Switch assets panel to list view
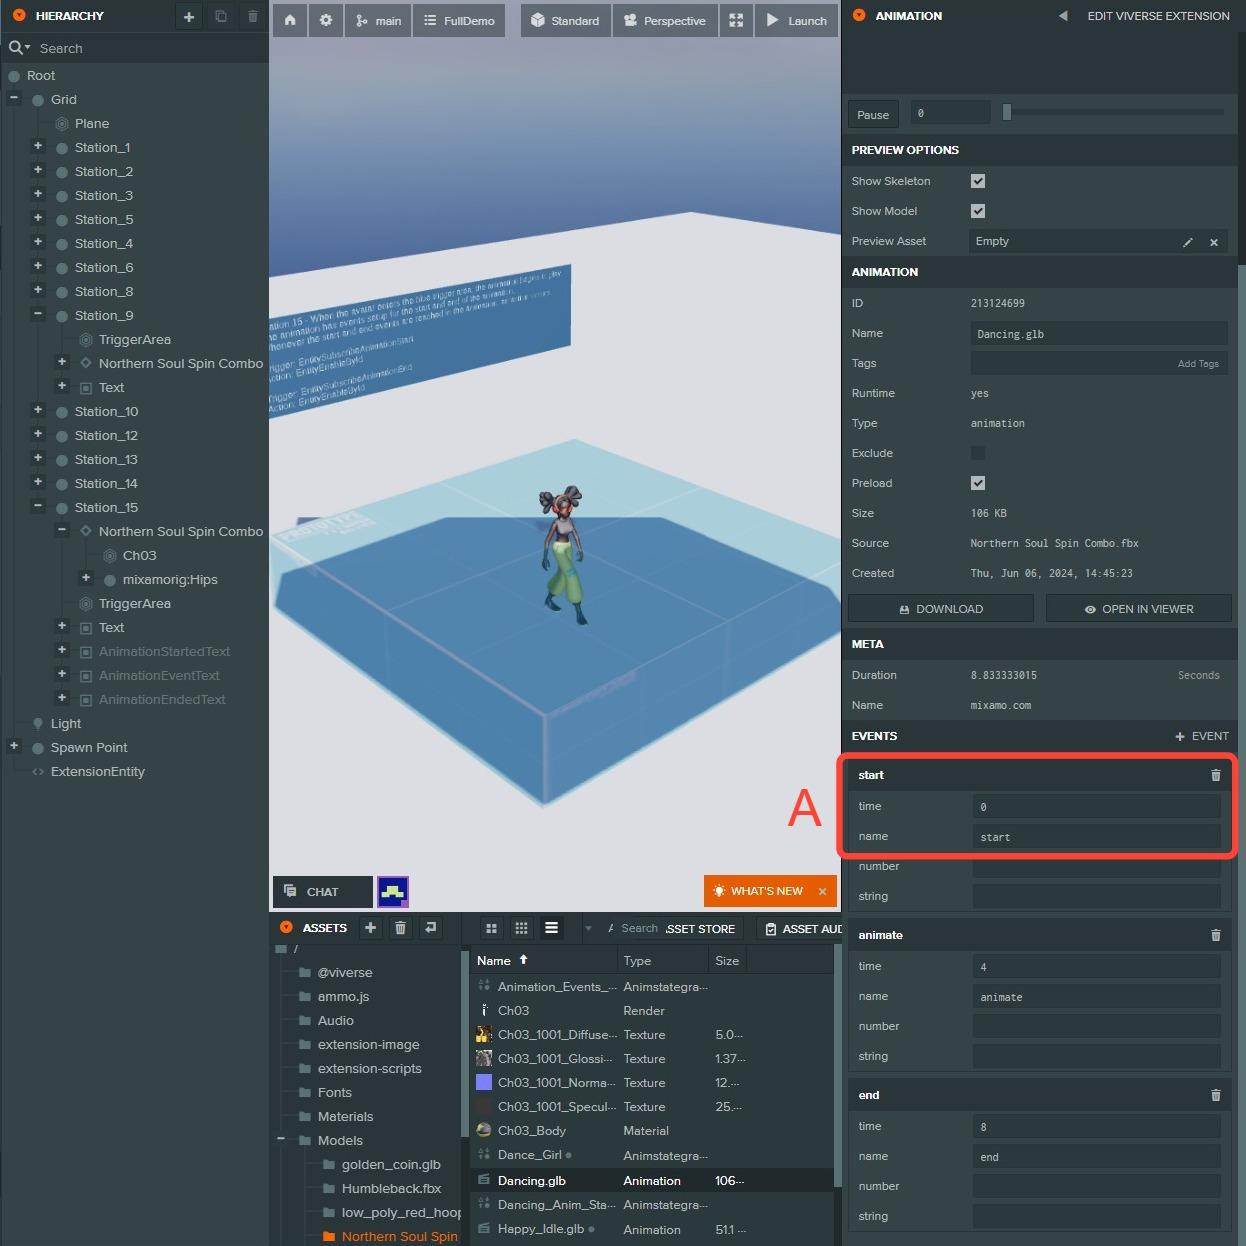1246x1246 pixels. pos(551,928)
